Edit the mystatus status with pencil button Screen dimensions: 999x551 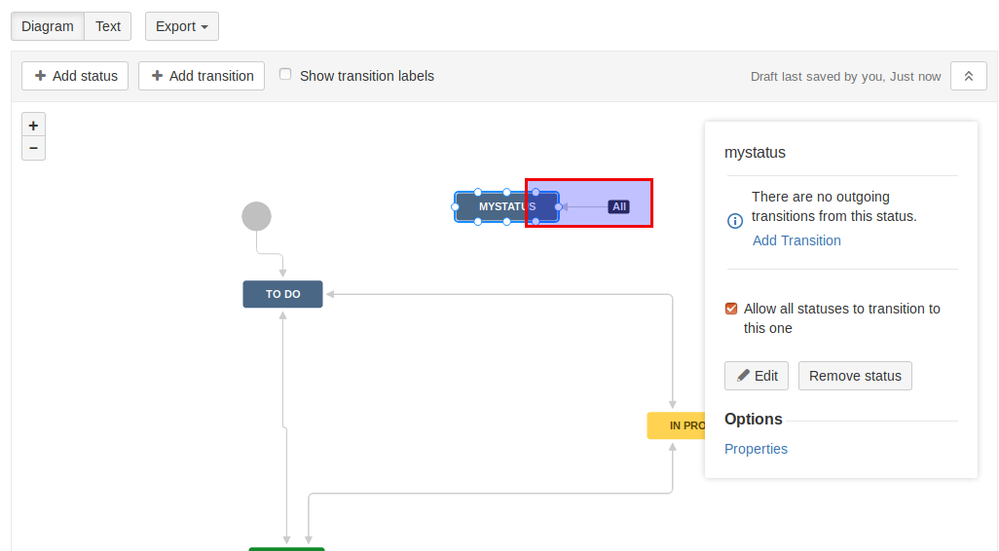tap(756, 376)
